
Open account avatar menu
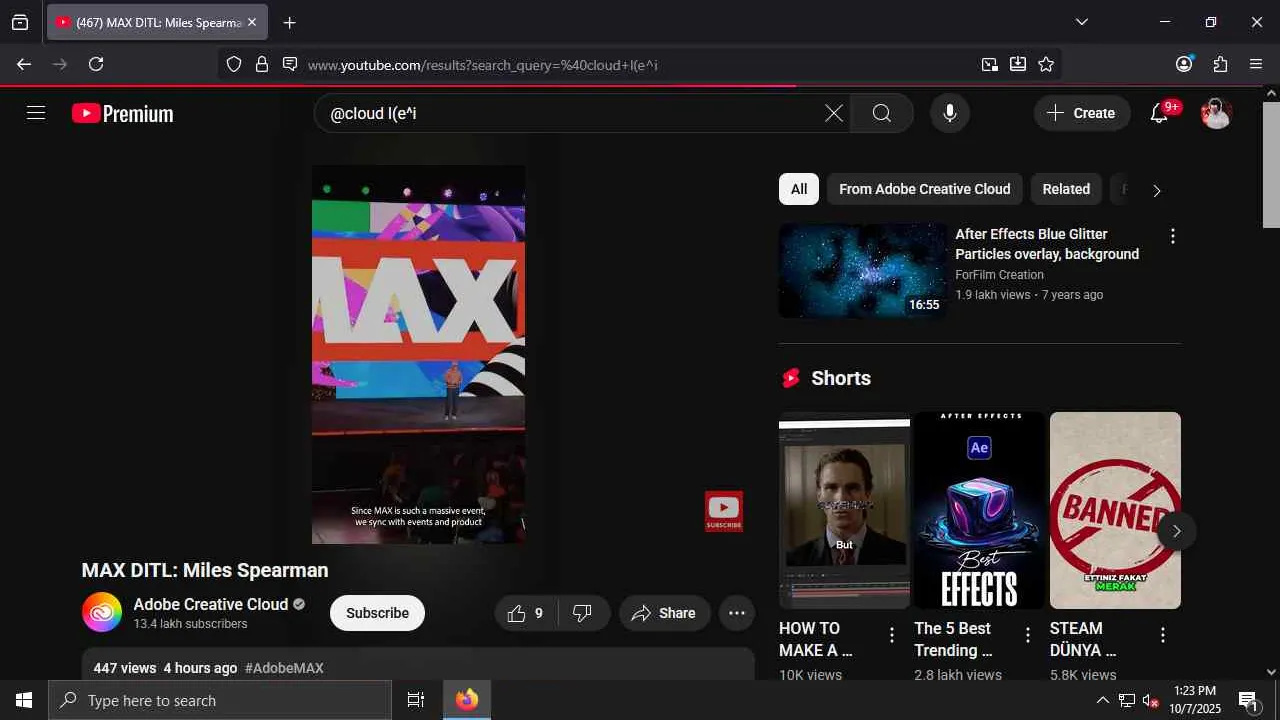1216,113
